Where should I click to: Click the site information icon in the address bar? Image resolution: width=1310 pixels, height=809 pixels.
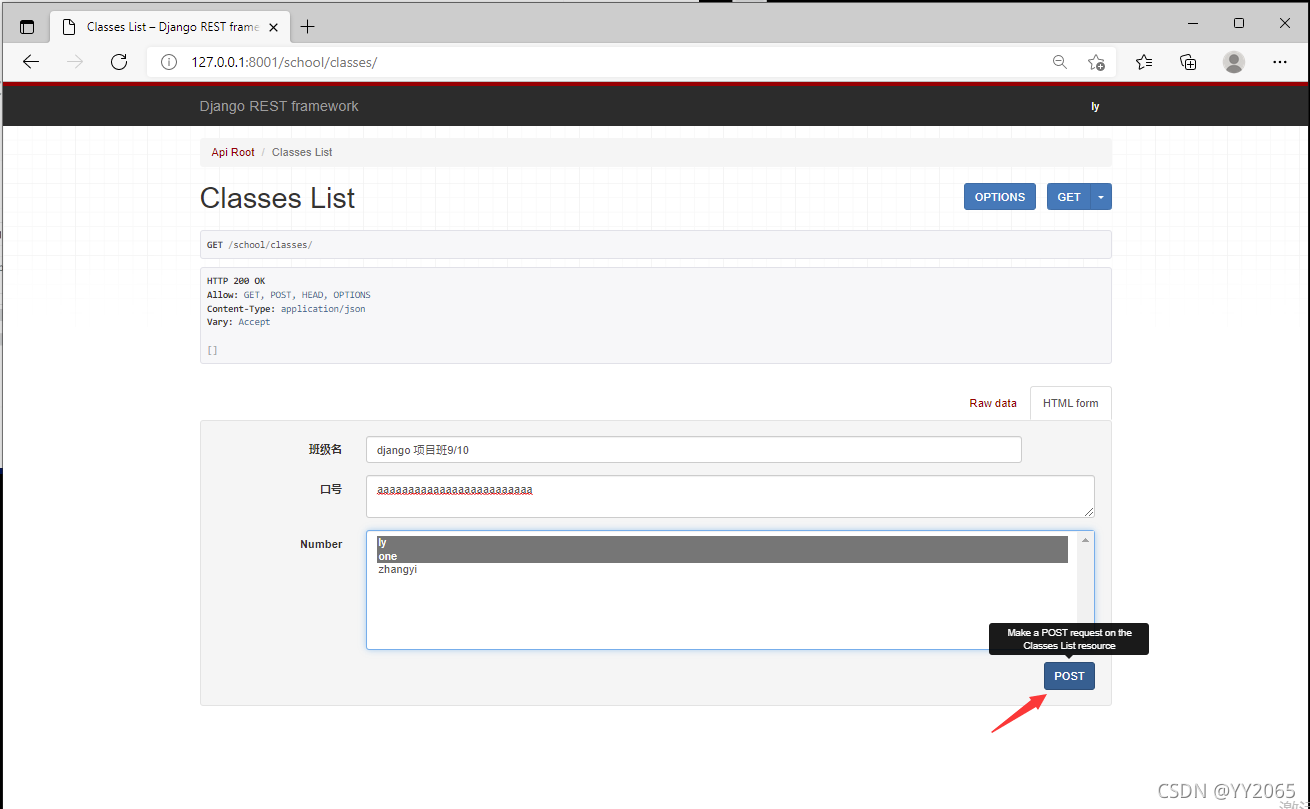170,62
